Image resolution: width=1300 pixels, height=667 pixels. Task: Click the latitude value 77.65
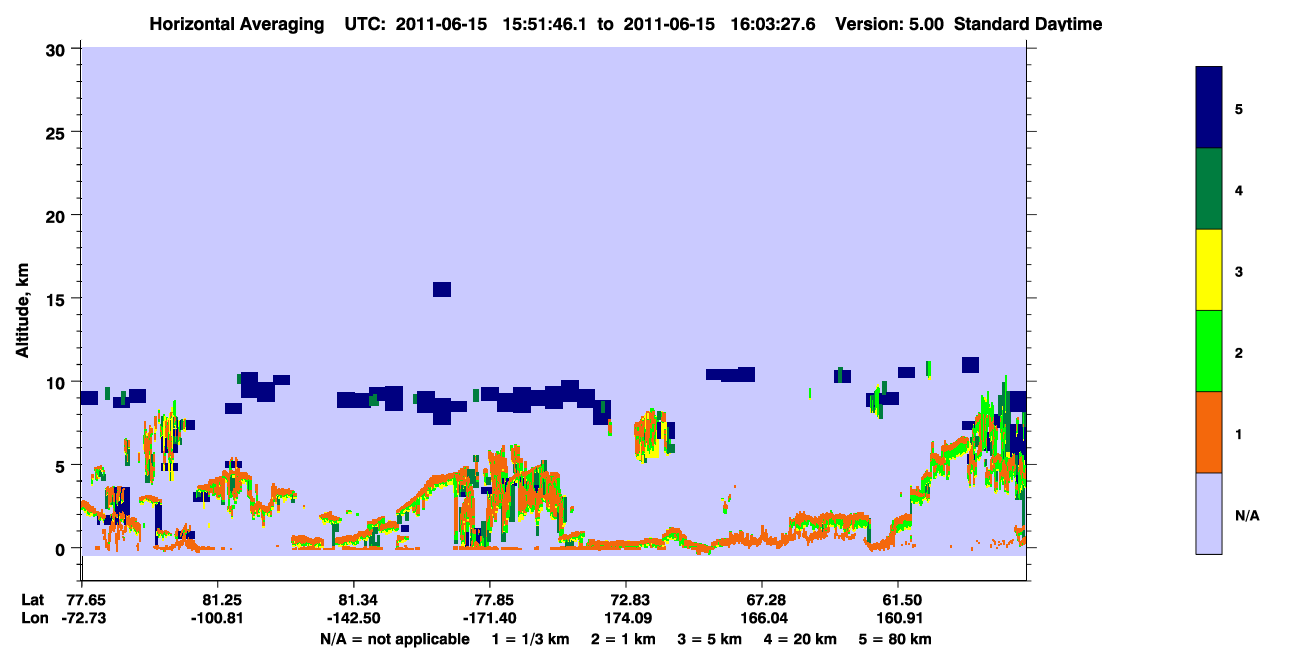coord(83,599)
